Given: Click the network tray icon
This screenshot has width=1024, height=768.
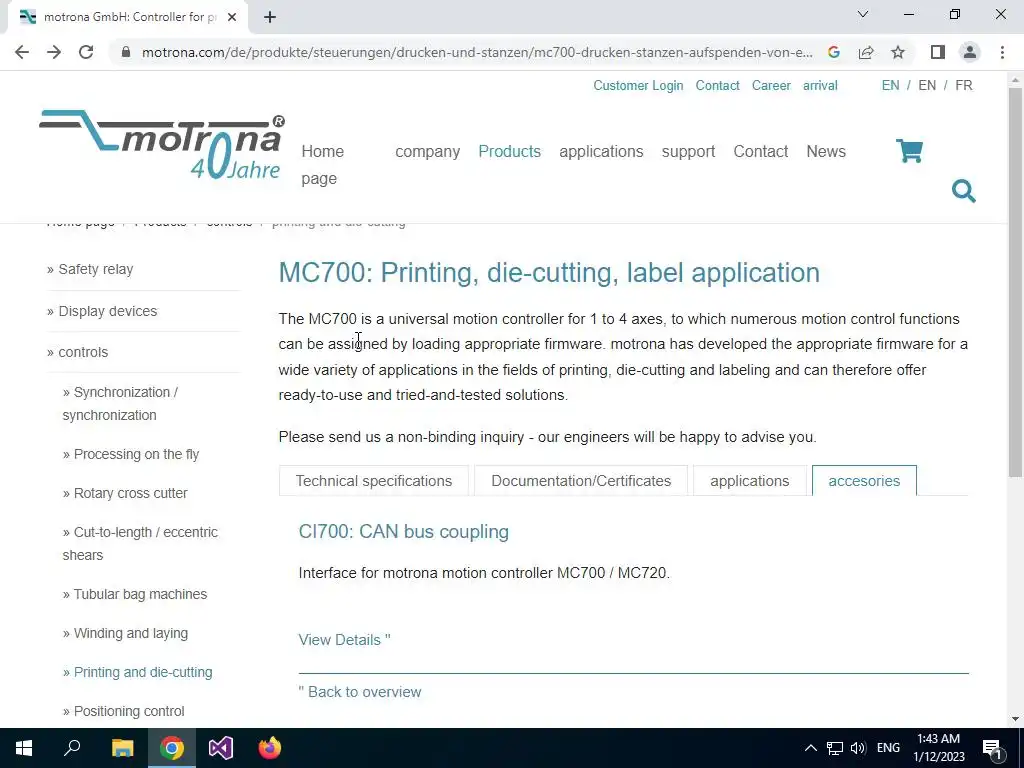Looking at the screenshot, I should click(835, 748).
